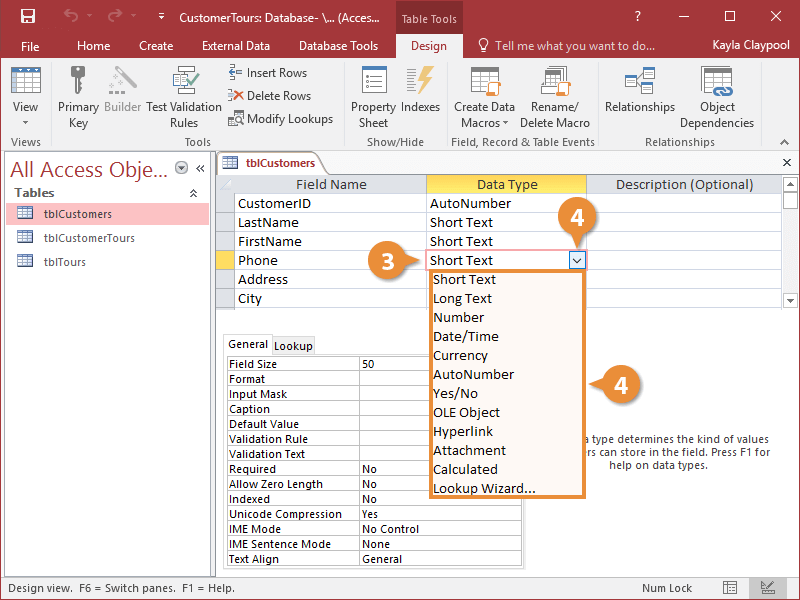Select Lookup Wizard... in data type list

click(x=485, y=488)
